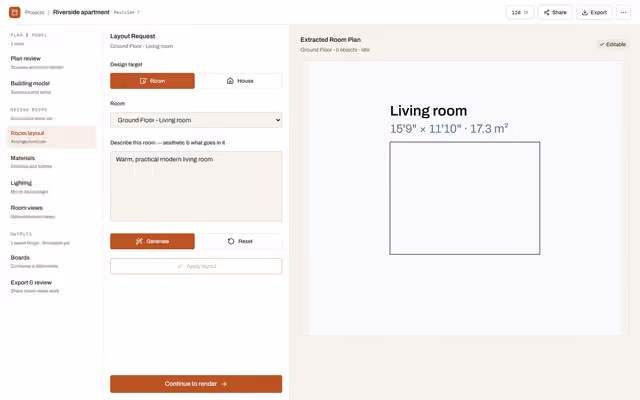
Task: Open the Ground Floor - Living room dropdown
Action: (196, 120)
